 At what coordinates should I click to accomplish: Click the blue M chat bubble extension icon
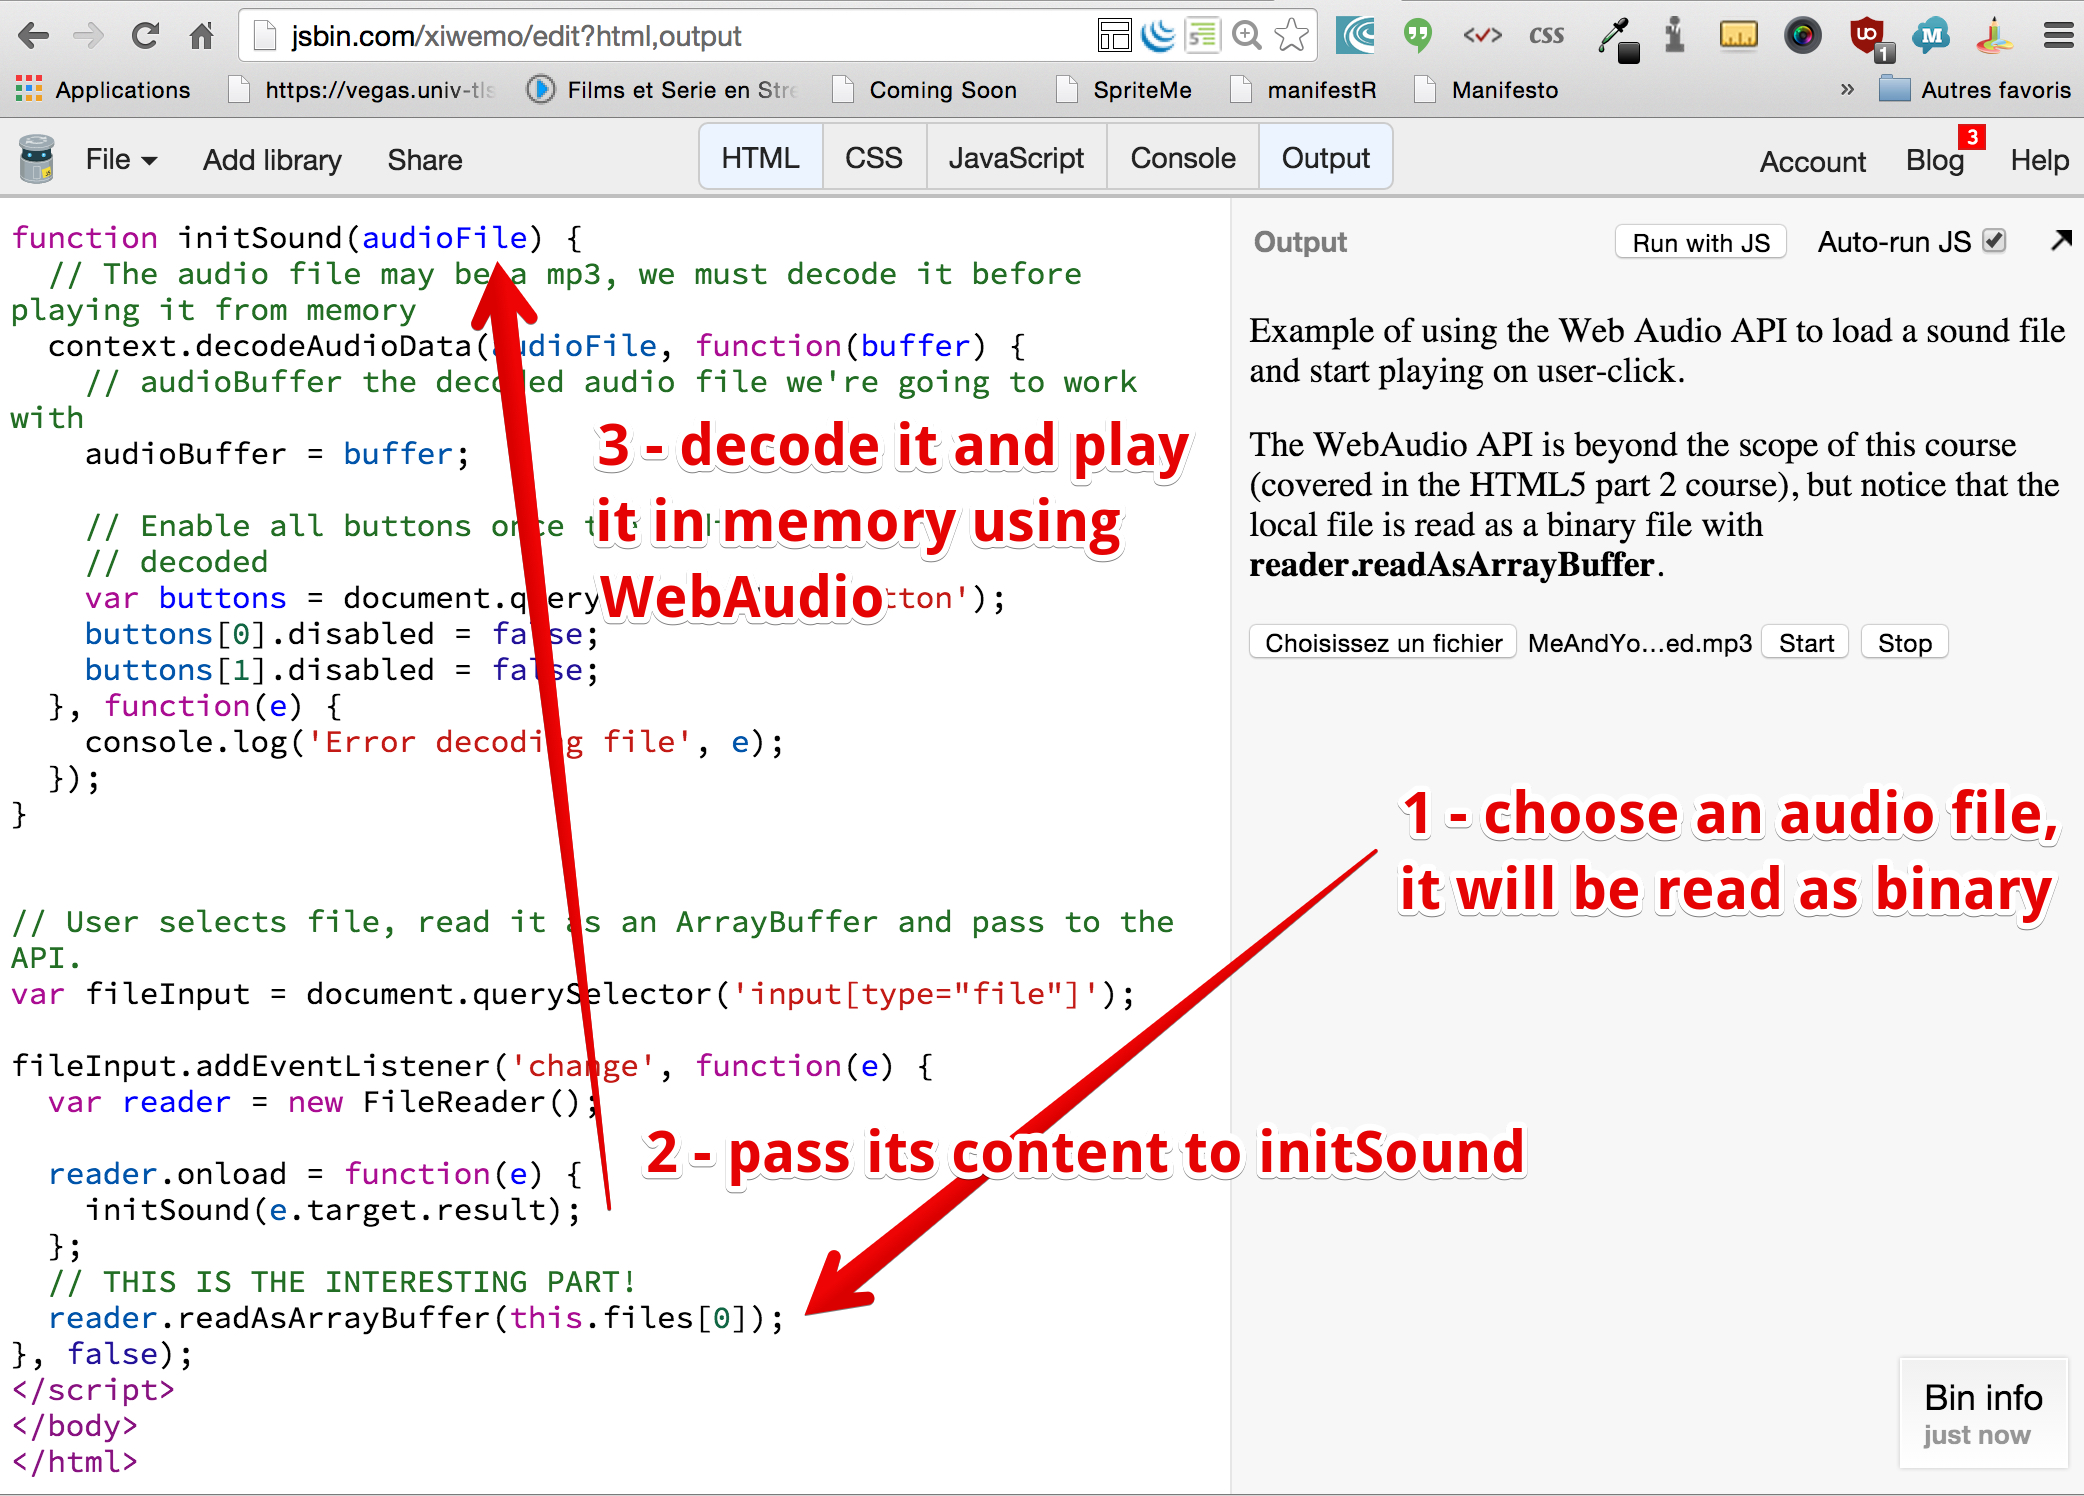pyautogui.click(x=1932, y=36)
